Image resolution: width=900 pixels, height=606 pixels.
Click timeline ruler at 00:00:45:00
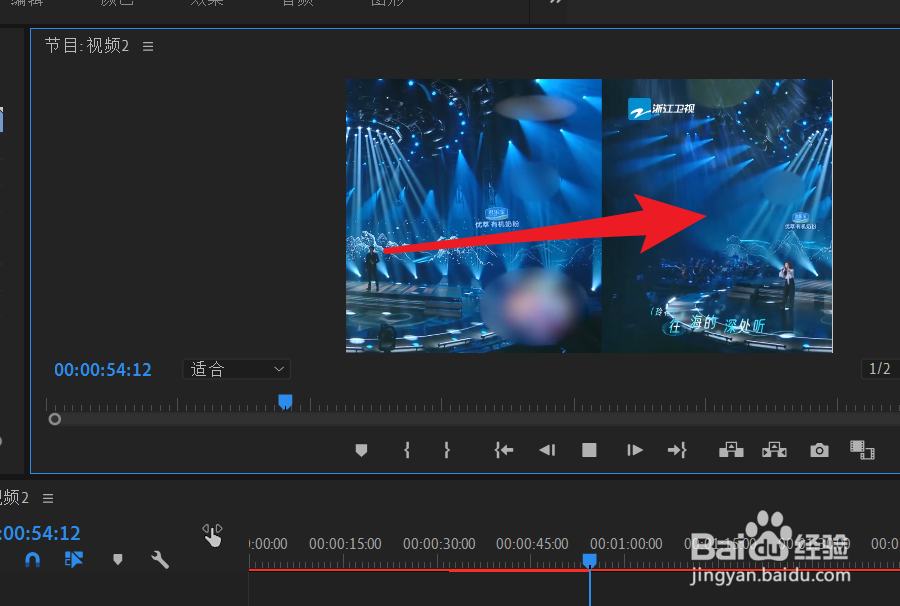click(532, 544)
